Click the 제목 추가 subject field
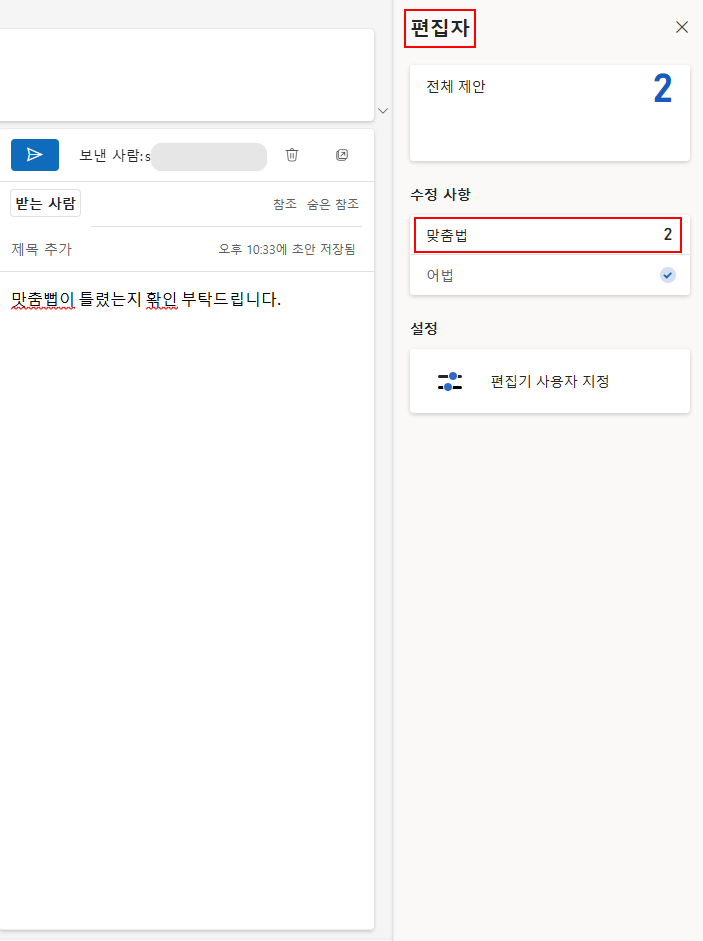 pos(42,249)
